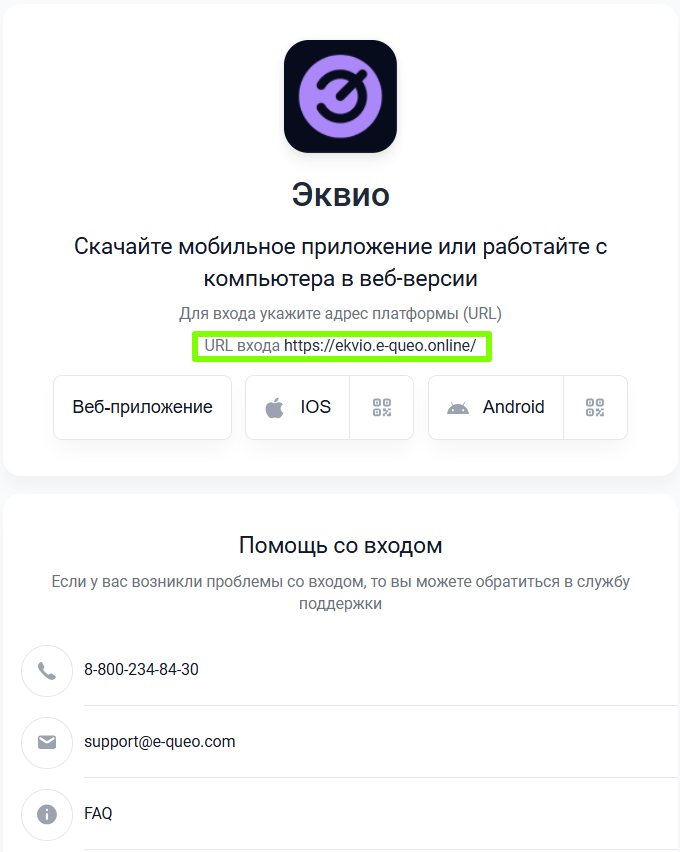The width and height of the screenshot is (680, 852).
Task: Click the purple Эквио app logo
Action: point(340,96)
